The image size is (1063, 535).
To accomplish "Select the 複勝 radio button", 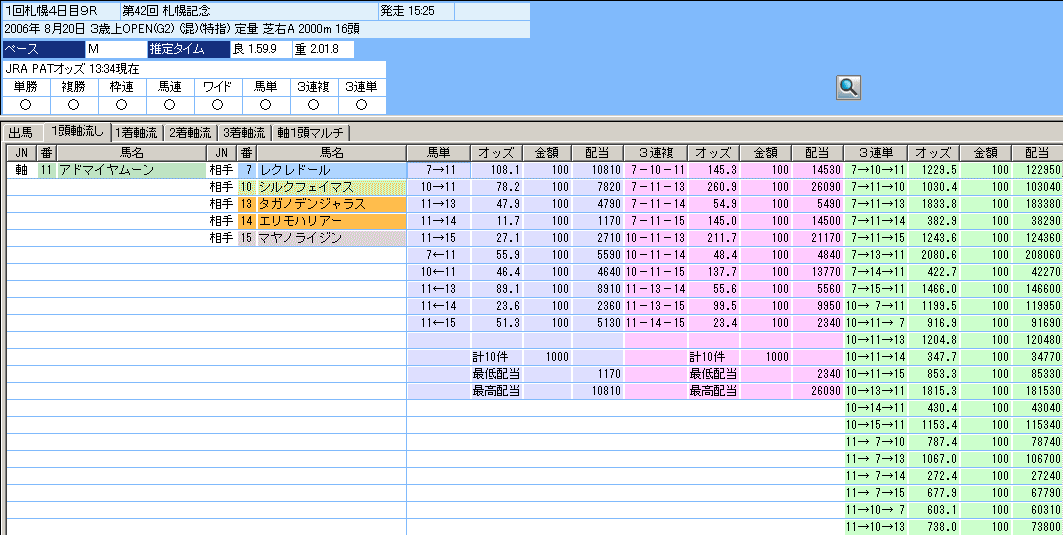I will tap(74, 104).
